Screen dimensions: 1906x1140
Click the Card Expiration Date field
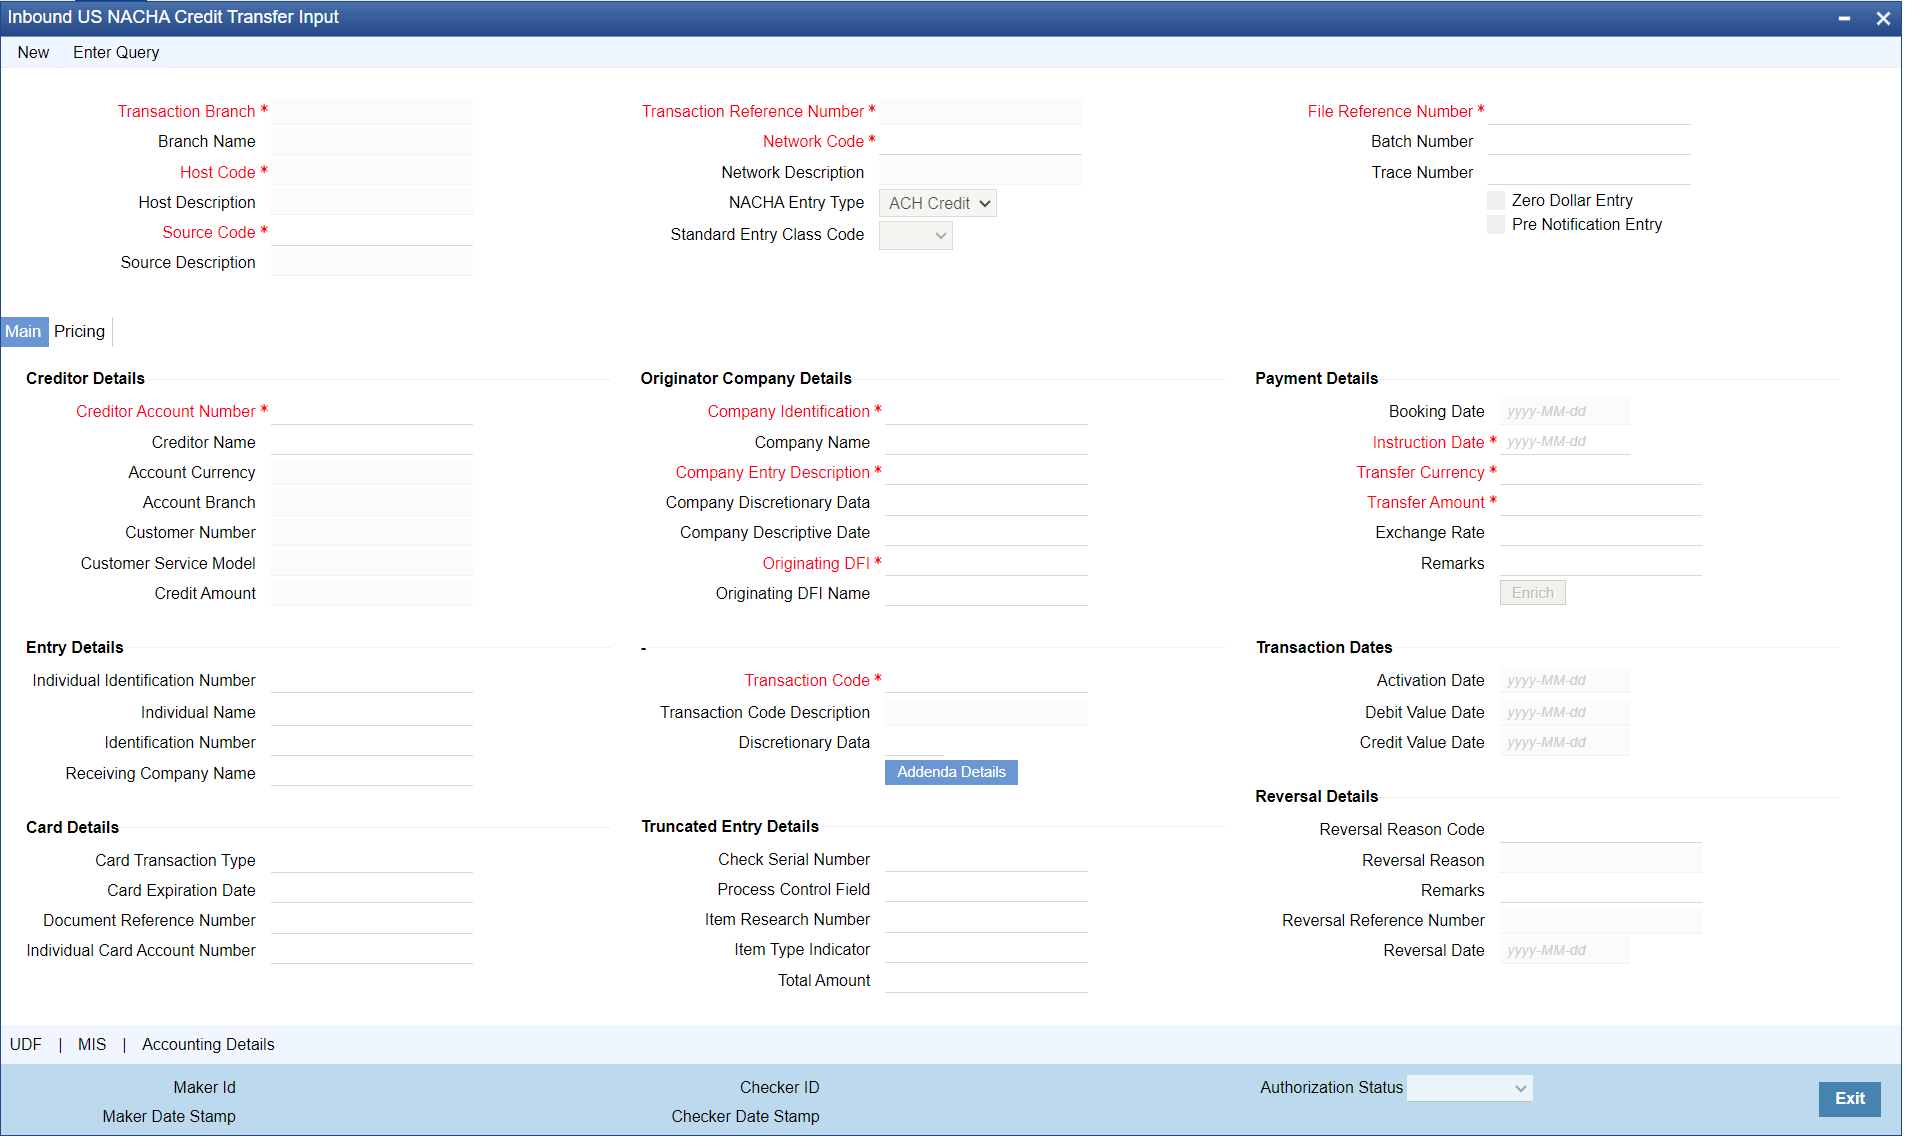(x=372, y=891)
